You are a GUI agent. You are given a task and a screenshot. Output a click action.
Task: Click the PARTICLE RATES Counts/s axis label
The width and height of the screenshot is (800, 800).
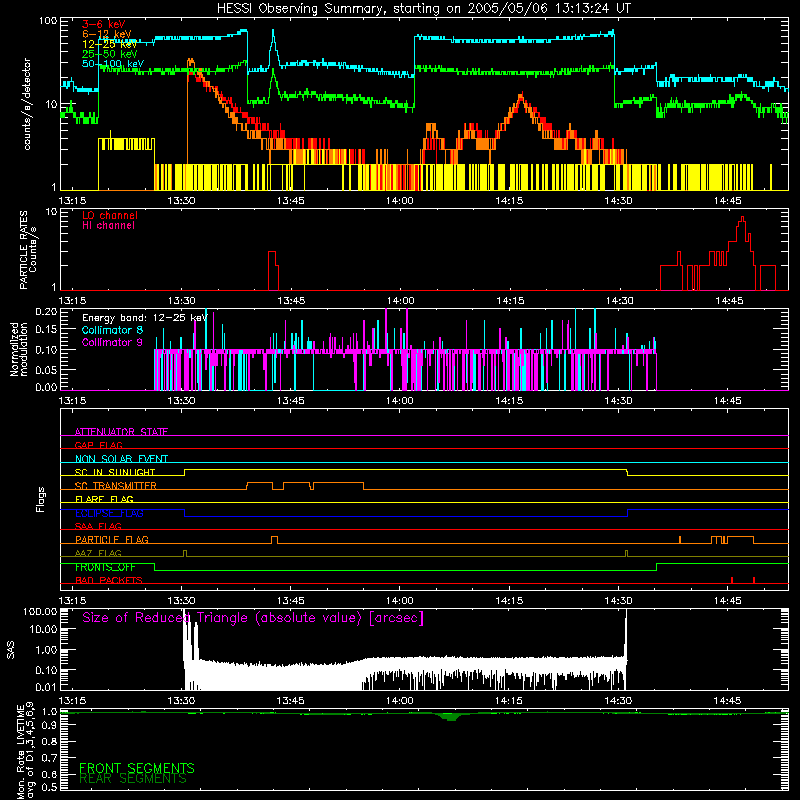coord(28,250)
